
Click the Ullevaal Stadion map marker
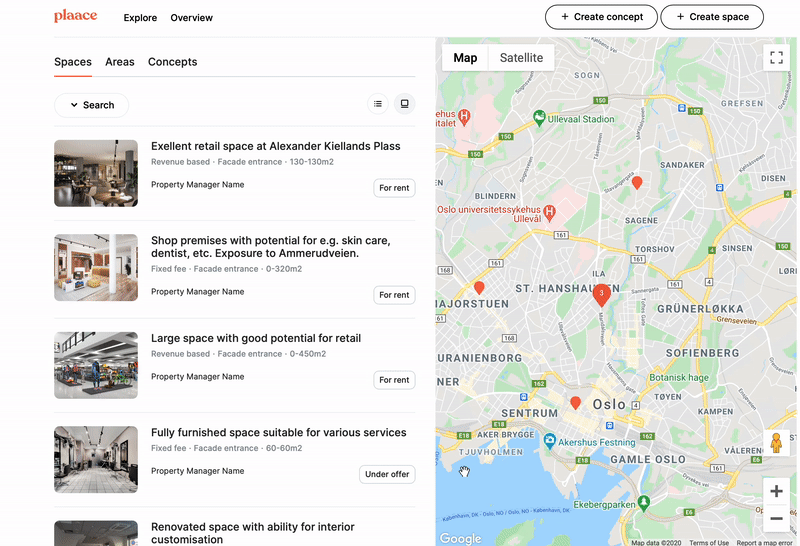[x=540, y=118]
